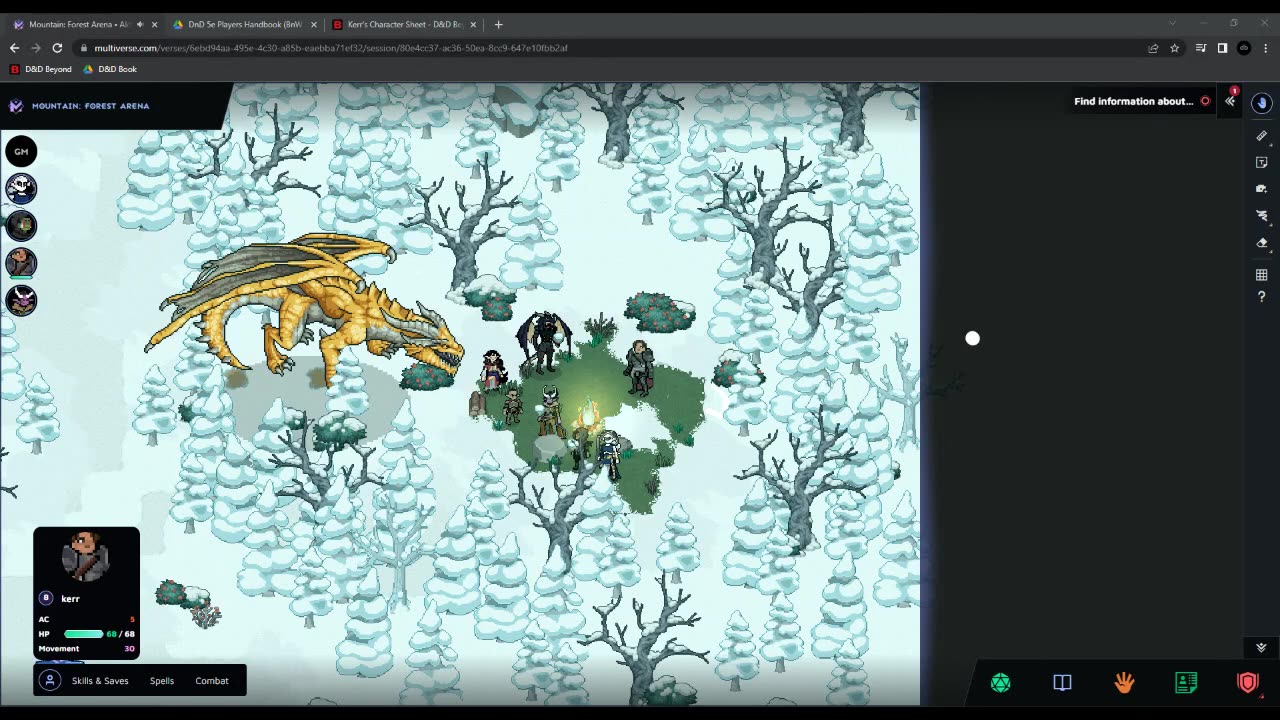Bookmark this page with star icon
The width and height of the screenshot is (1280, 720).
(x=1175, y=48)
